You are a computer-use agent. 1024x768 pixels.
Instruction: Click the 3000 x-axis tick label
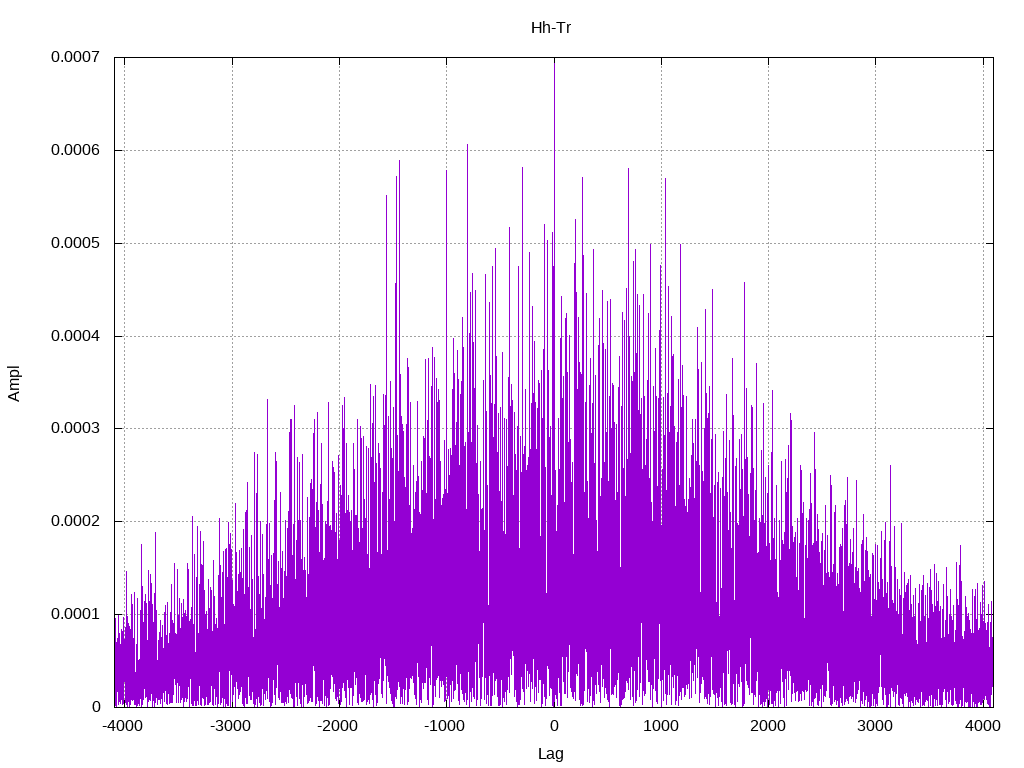[x=875, y=726]
